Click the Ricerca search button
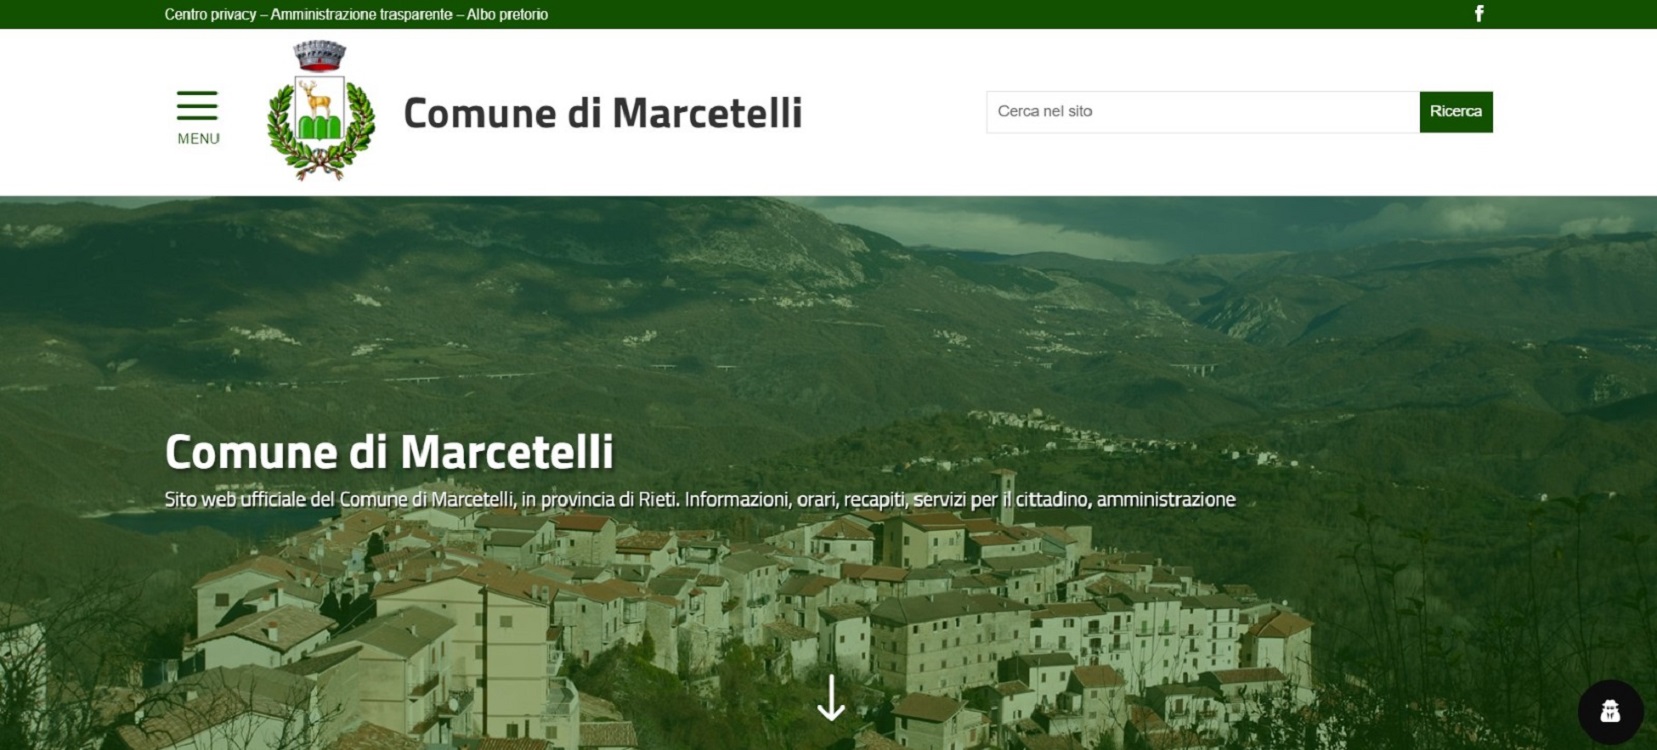This screenshot has width=1657, height=750. [x=1456, y=112]
